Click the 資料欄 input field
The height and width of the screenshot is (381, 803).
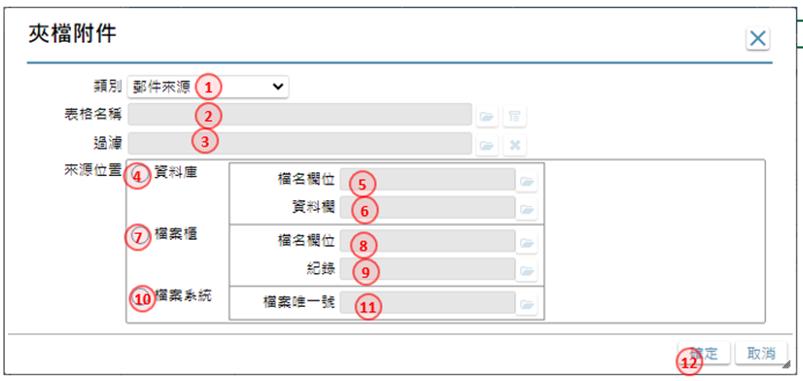428,207
